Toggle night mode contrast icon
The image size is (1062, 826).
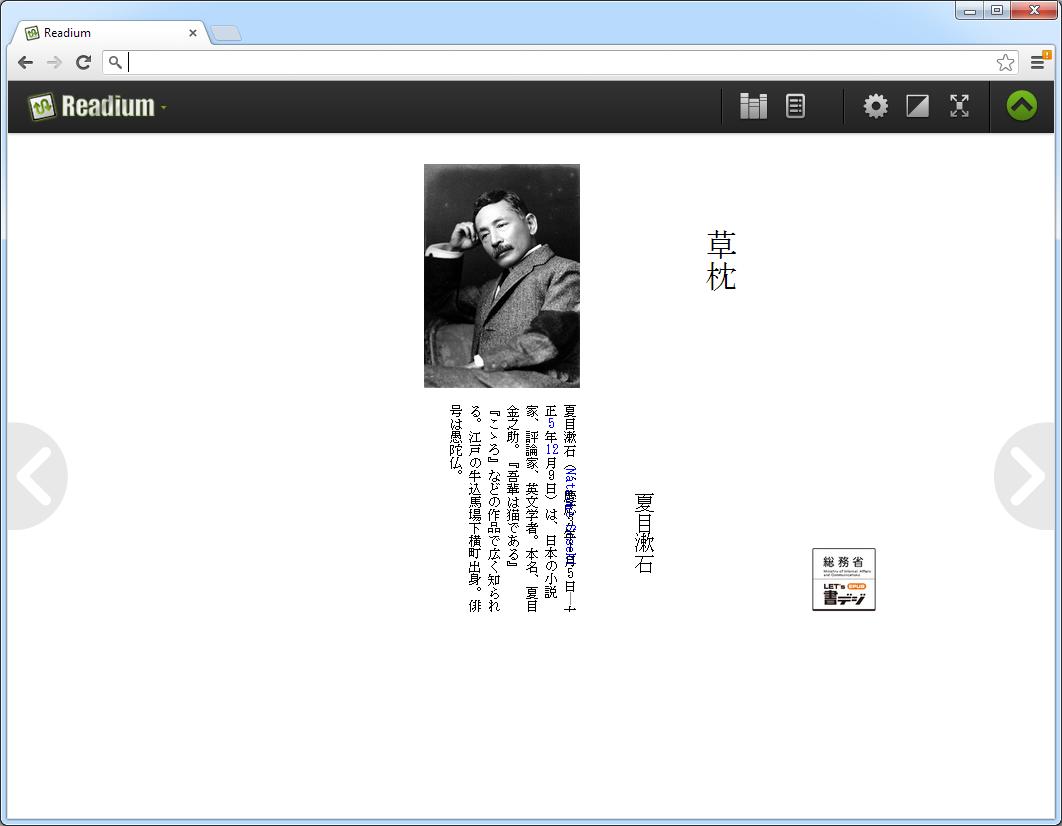click(x=917, y=106)
